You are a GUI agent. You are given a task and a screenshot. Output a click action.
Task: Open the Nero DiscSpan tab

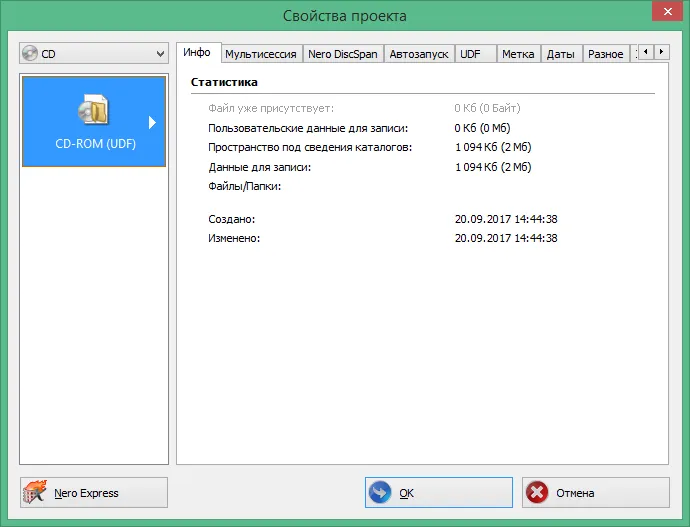(343, 54)
